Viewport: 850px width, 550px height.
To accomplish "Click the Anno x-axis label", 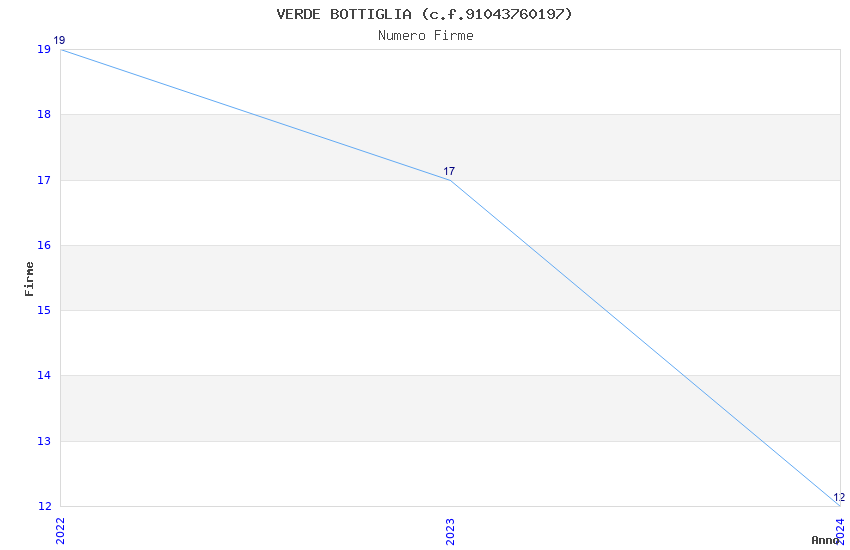I will (x=825, y=540).
